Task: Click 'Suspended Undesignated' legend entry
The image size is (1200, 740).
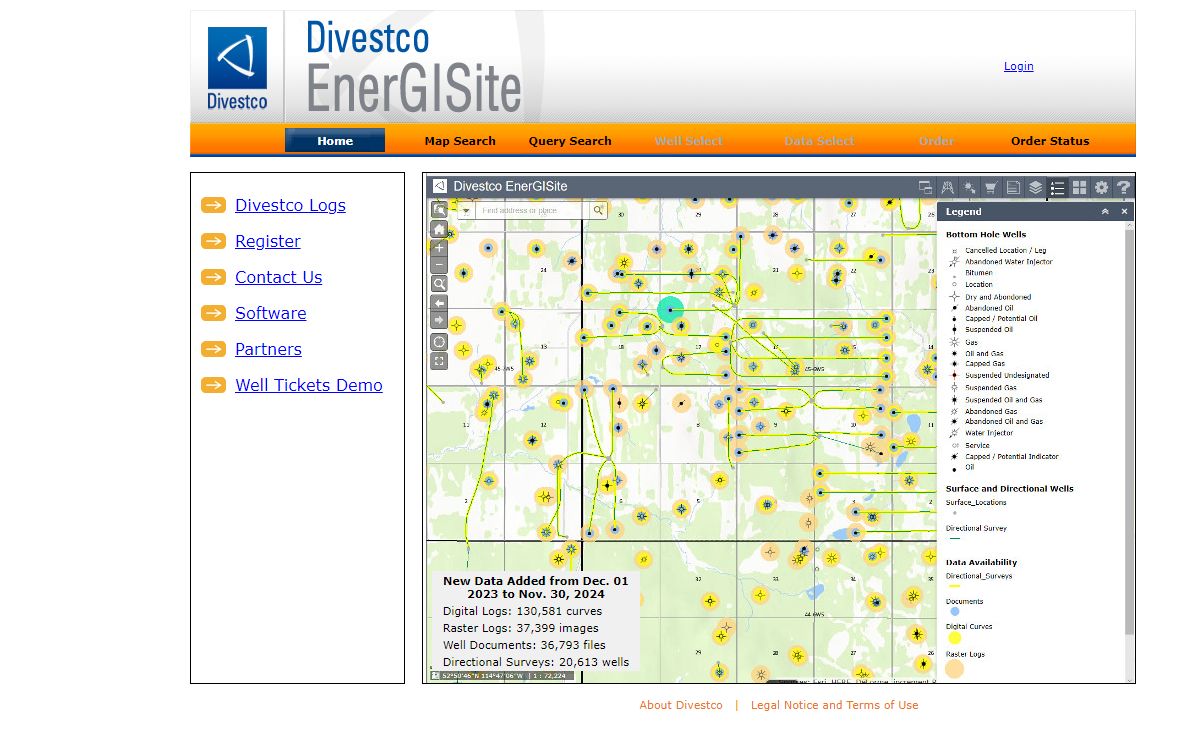Action: pos(1007,376)
